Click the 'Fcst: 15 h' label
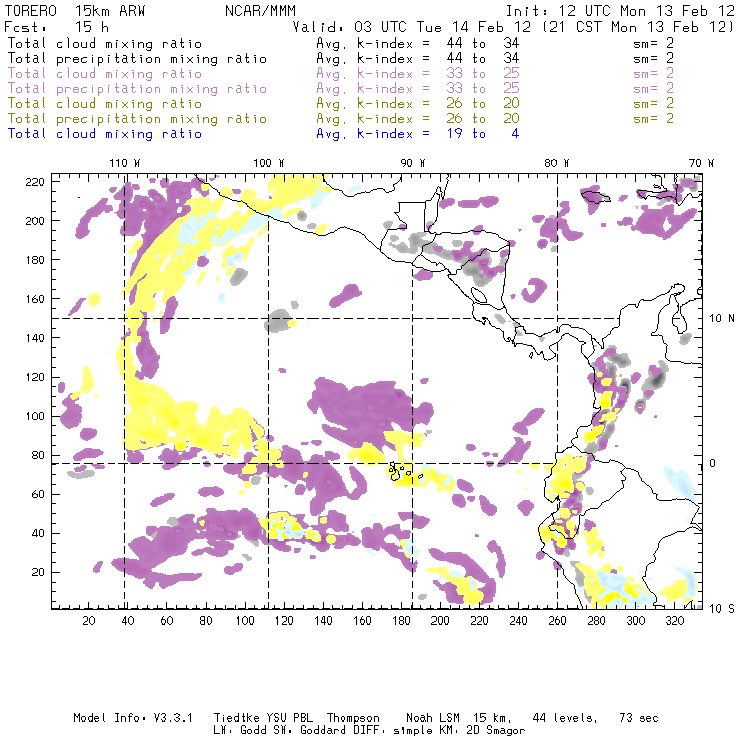 (57, 27)
